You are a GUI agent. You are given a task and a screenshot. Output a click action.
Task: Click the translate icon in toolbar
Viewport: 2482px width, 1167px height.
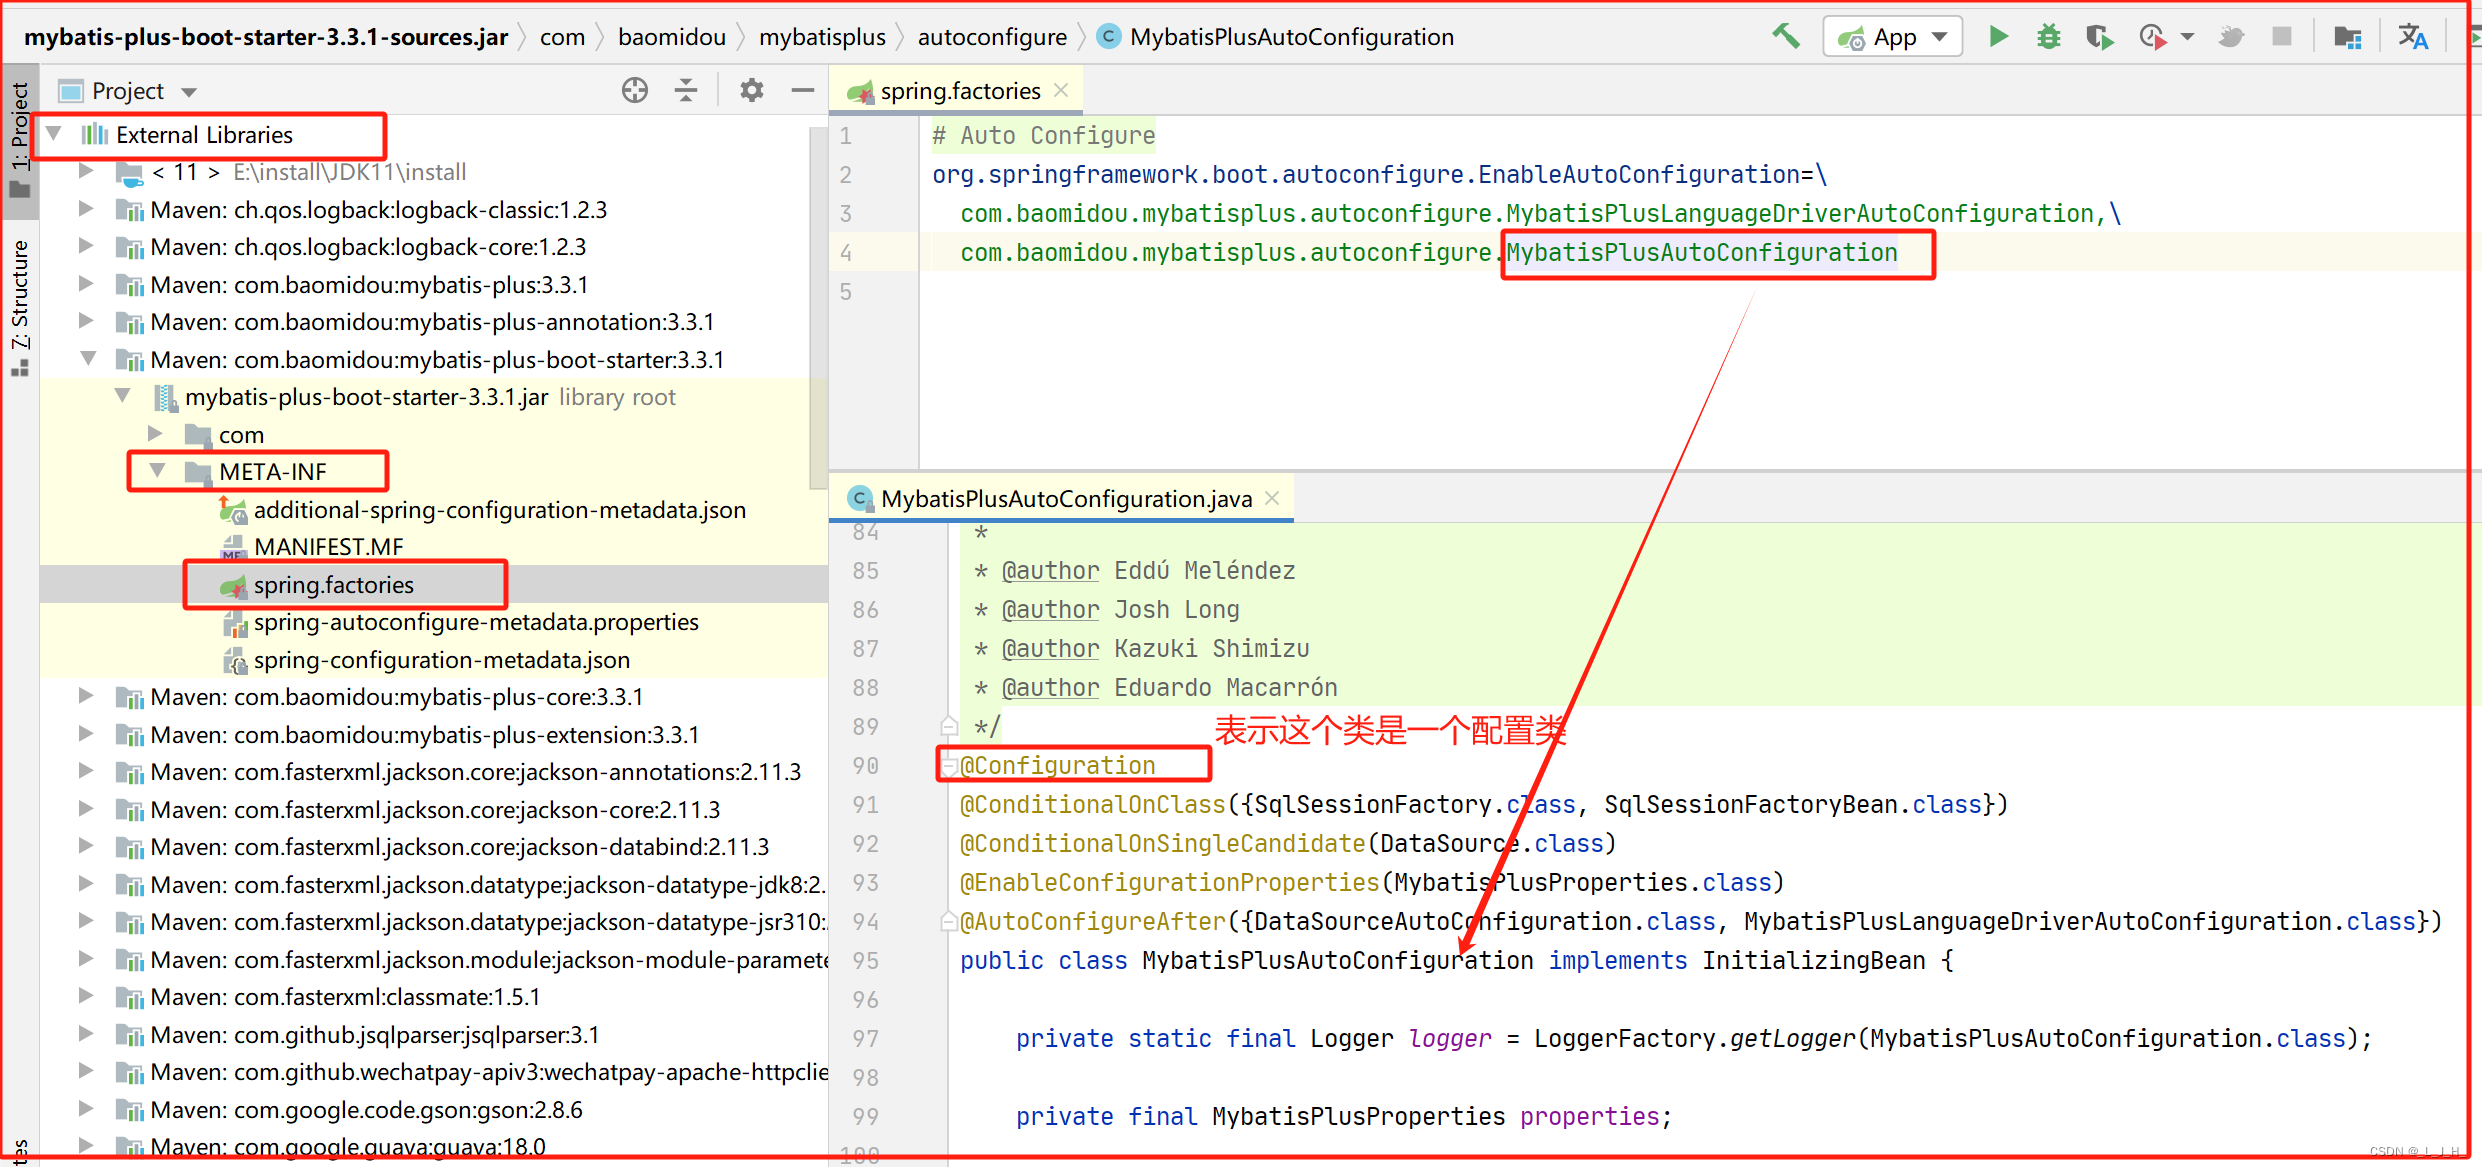pyautogui.click(x=2413, y=37)
